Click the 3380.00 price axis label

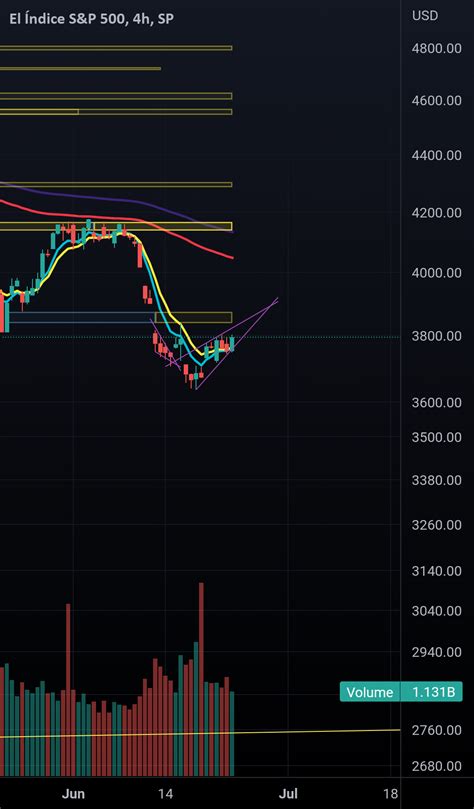[436, 480]
